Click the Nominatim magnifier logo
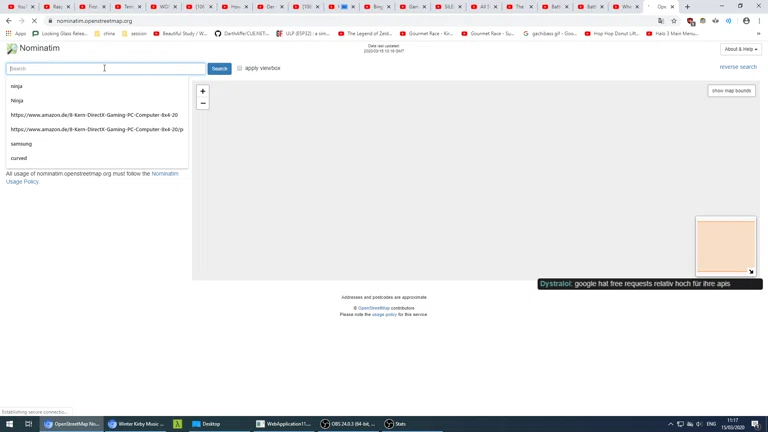This screenshot has width=768, height=432. tap(11, 48)
